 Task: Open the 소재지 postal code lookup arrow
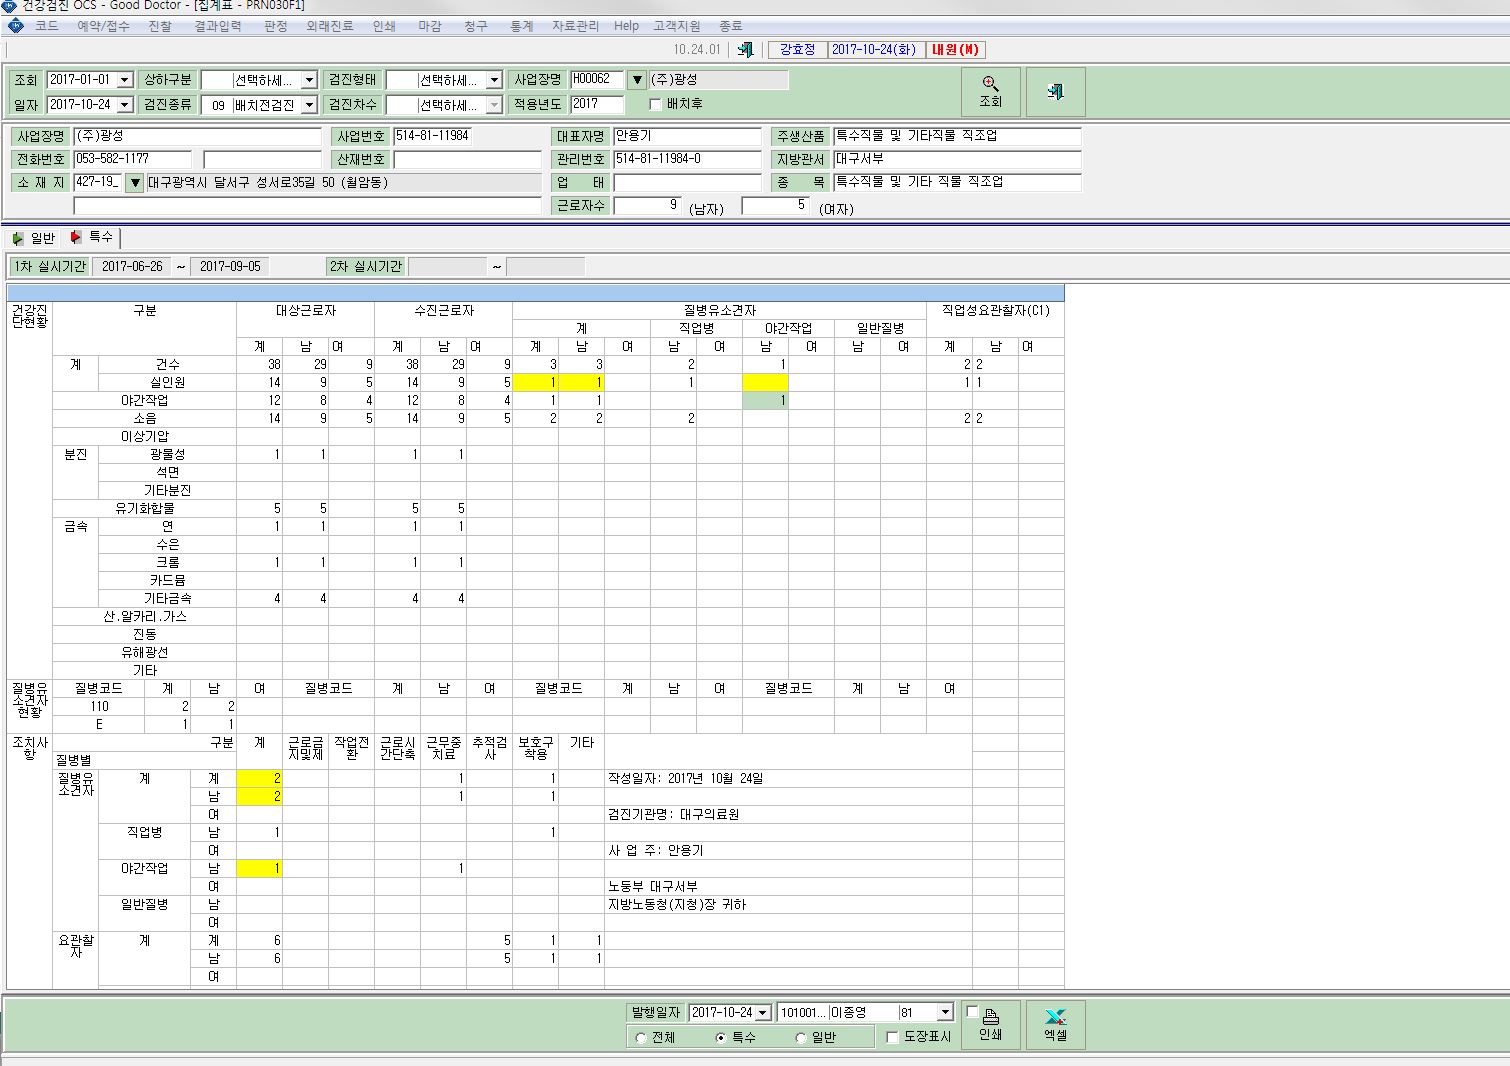coord(135,183)
